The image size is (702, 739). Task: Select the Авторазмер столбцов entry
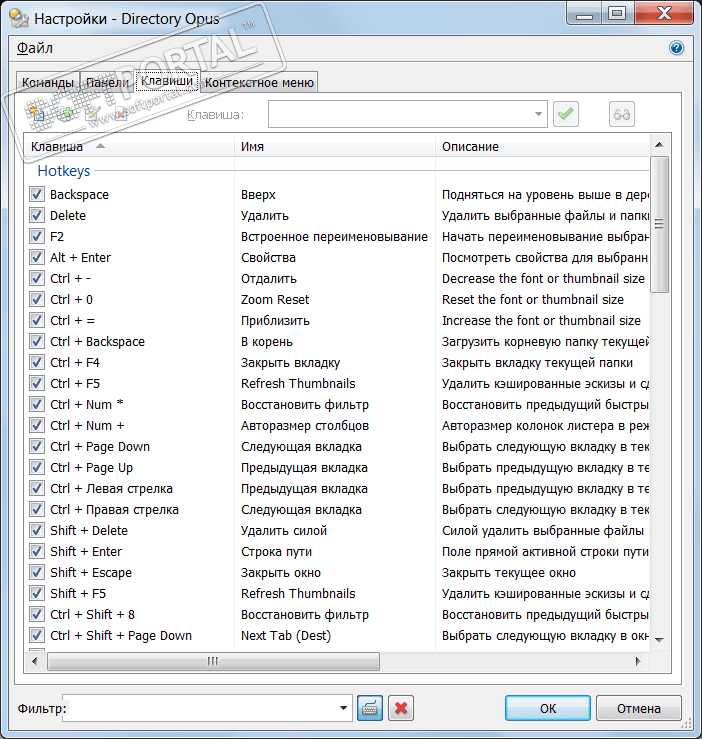pyautogui.click(x=305, y=426)
